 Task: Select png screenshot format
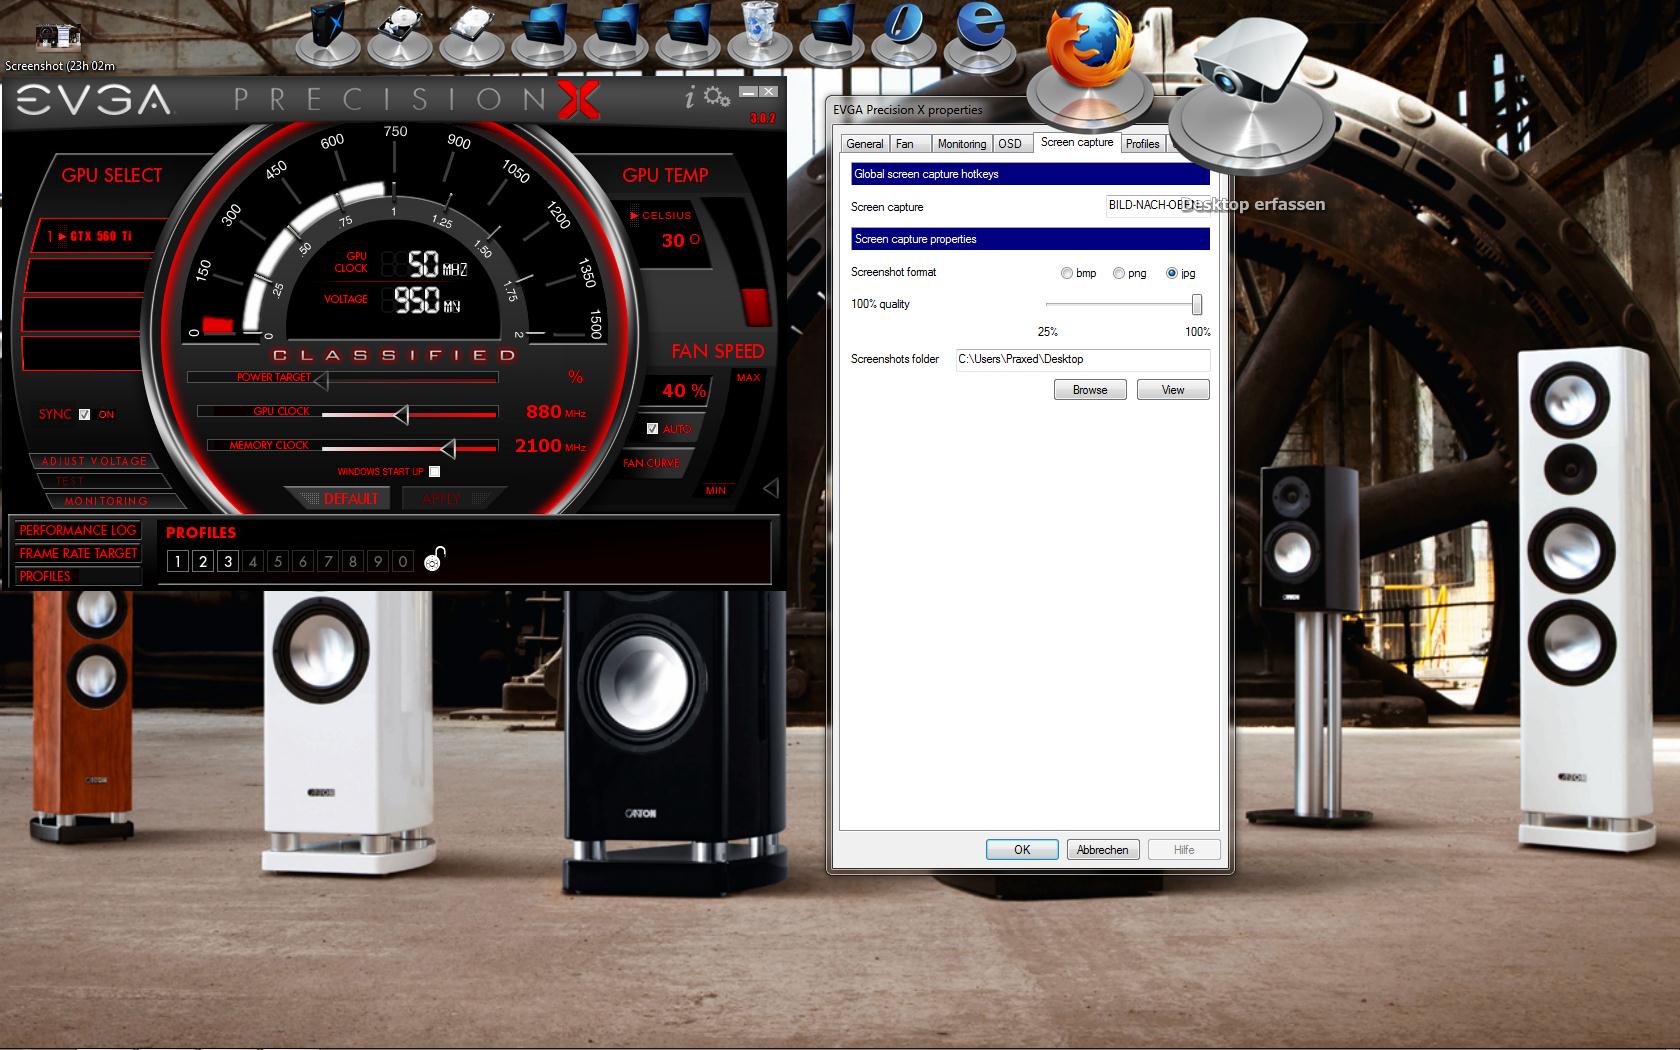1119,273
